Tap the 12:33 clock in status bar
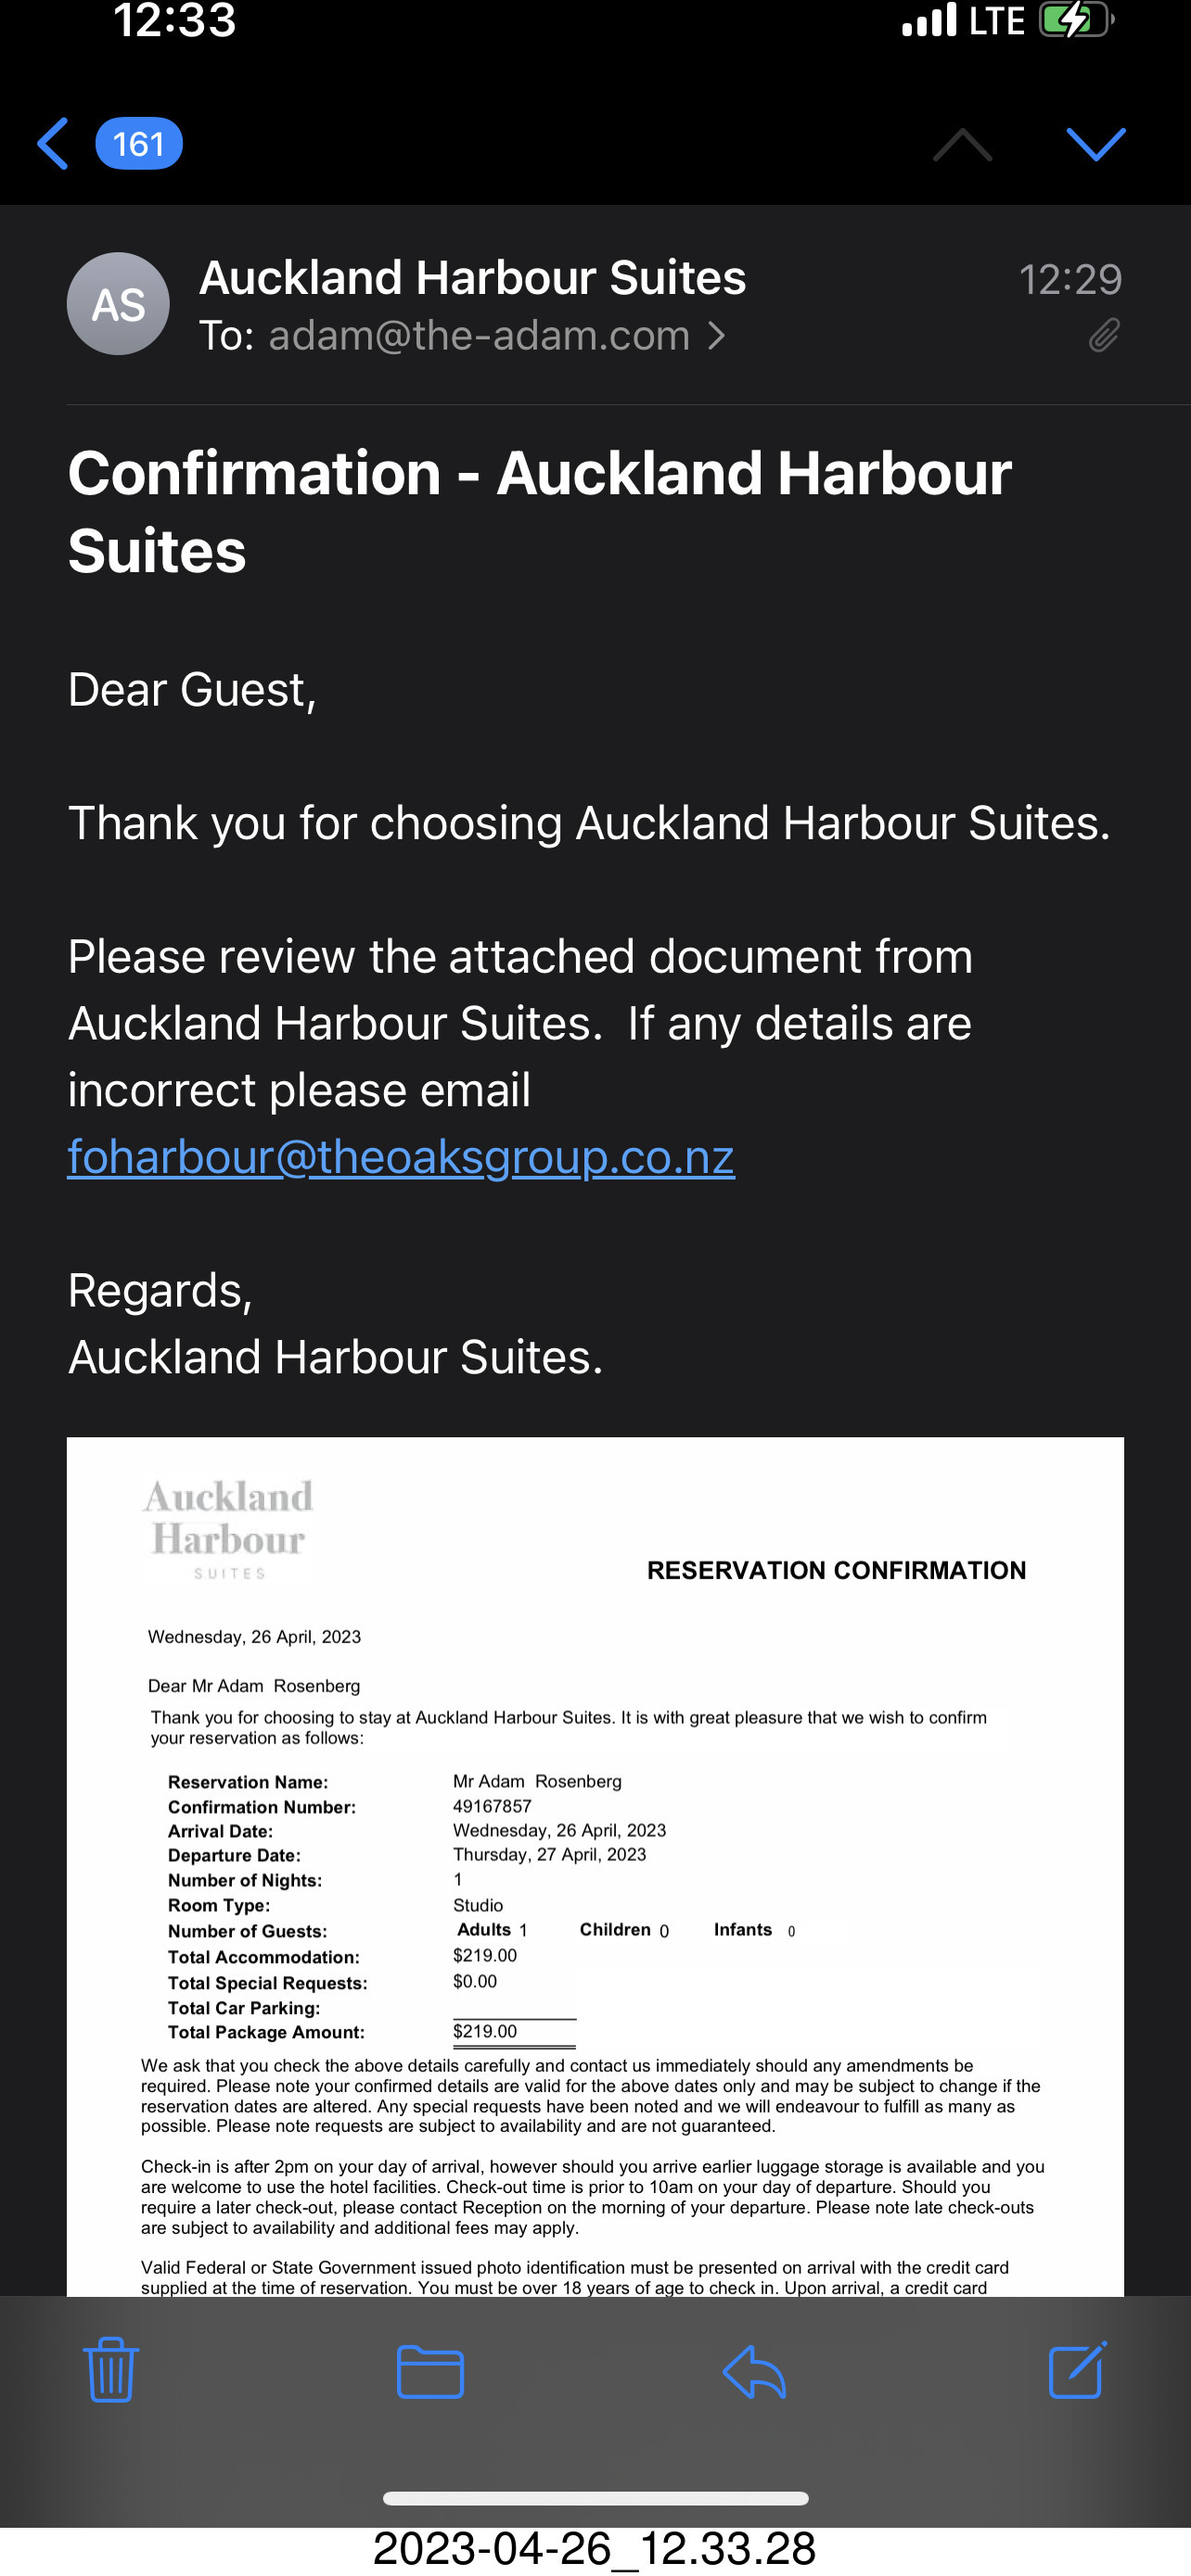Screen dimensions: 1191x2576 tap(174, 20)
